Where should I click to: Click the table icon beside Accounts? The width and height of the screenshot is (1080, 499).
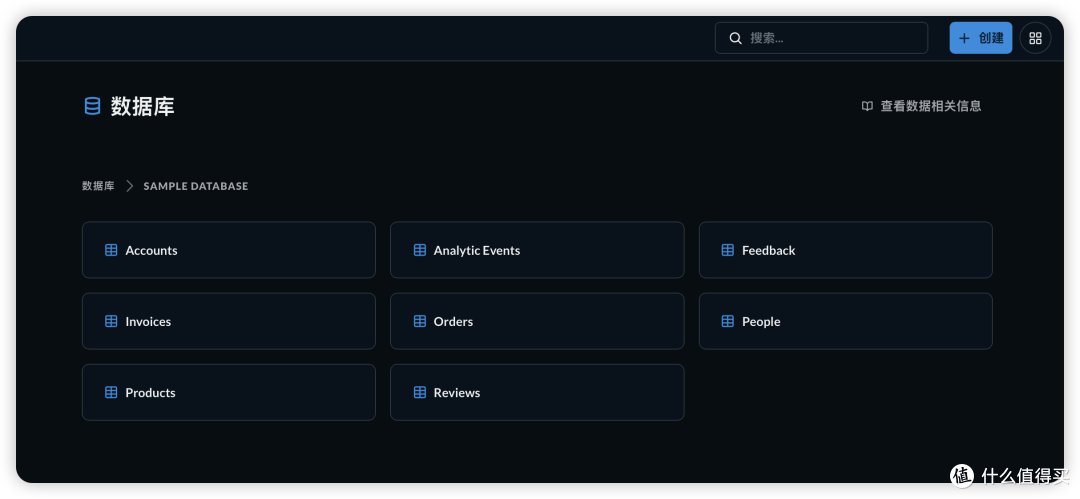coord(111,250)
